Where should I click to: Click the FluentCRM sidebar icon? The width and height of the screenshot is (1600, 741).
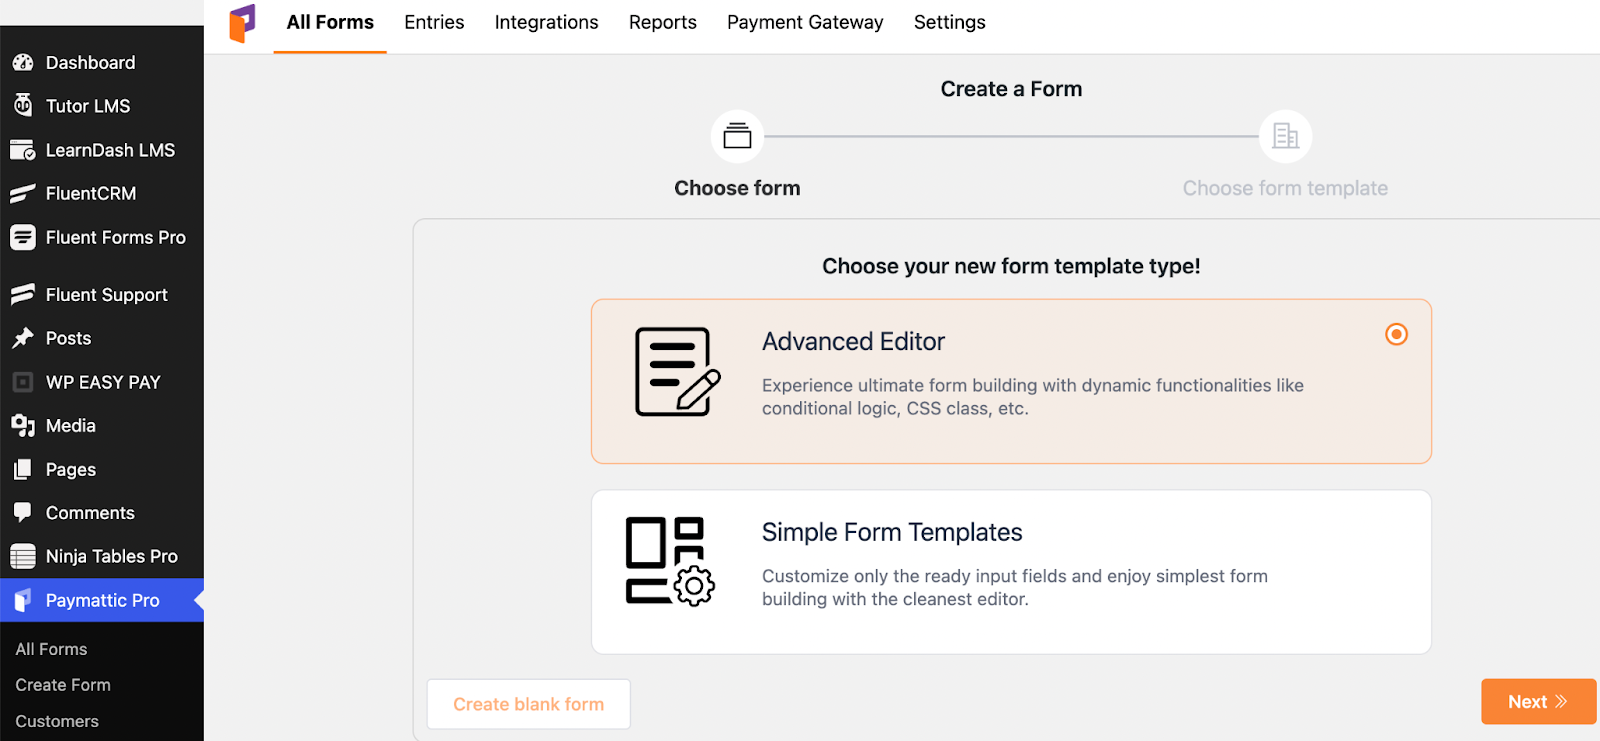22,193
